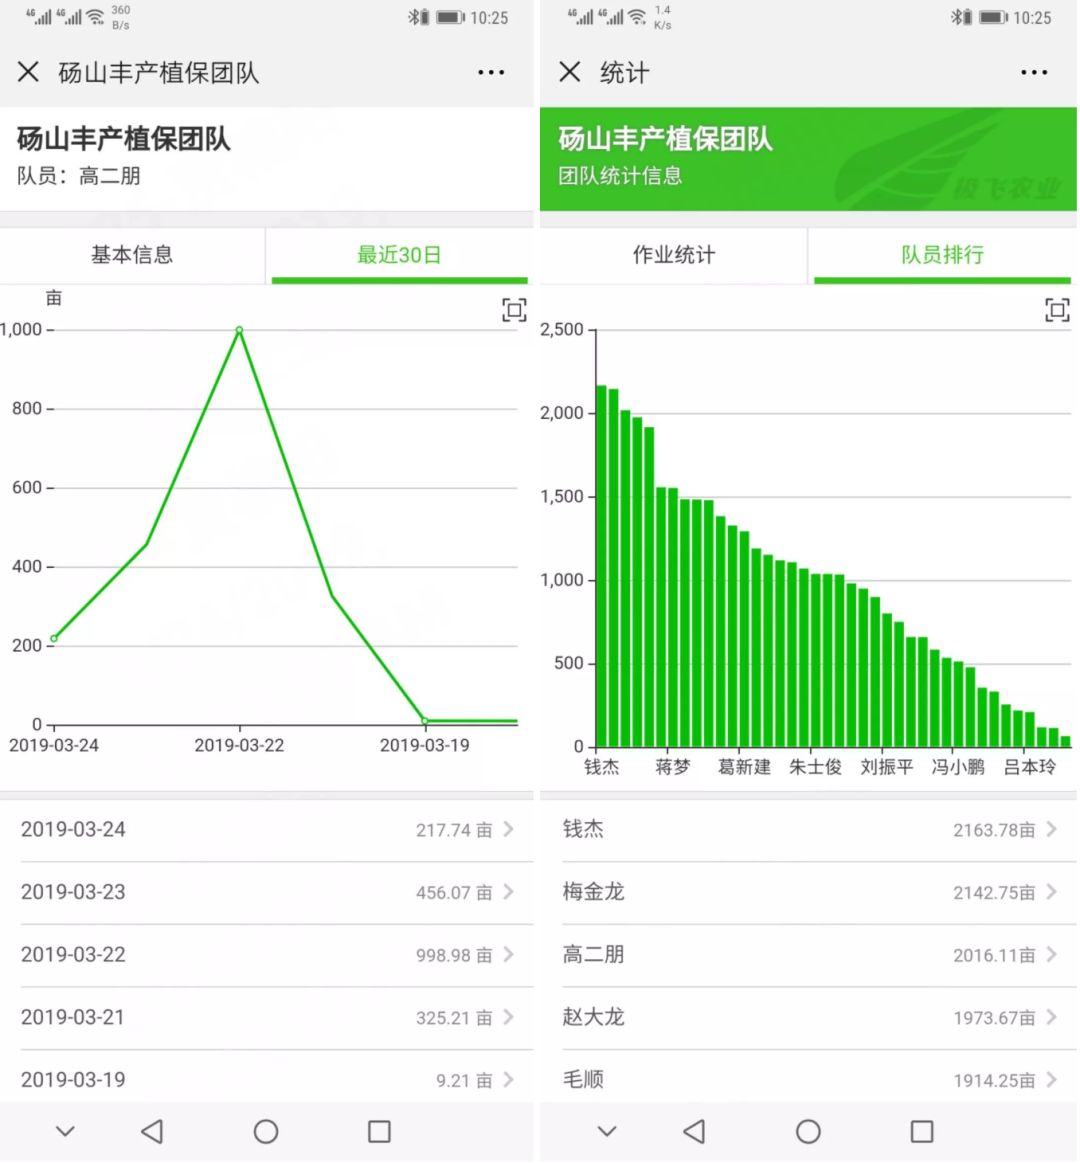1080x1163 pixels.
Task: Open recent apps on left screen
Action: tap(379, 1131)
